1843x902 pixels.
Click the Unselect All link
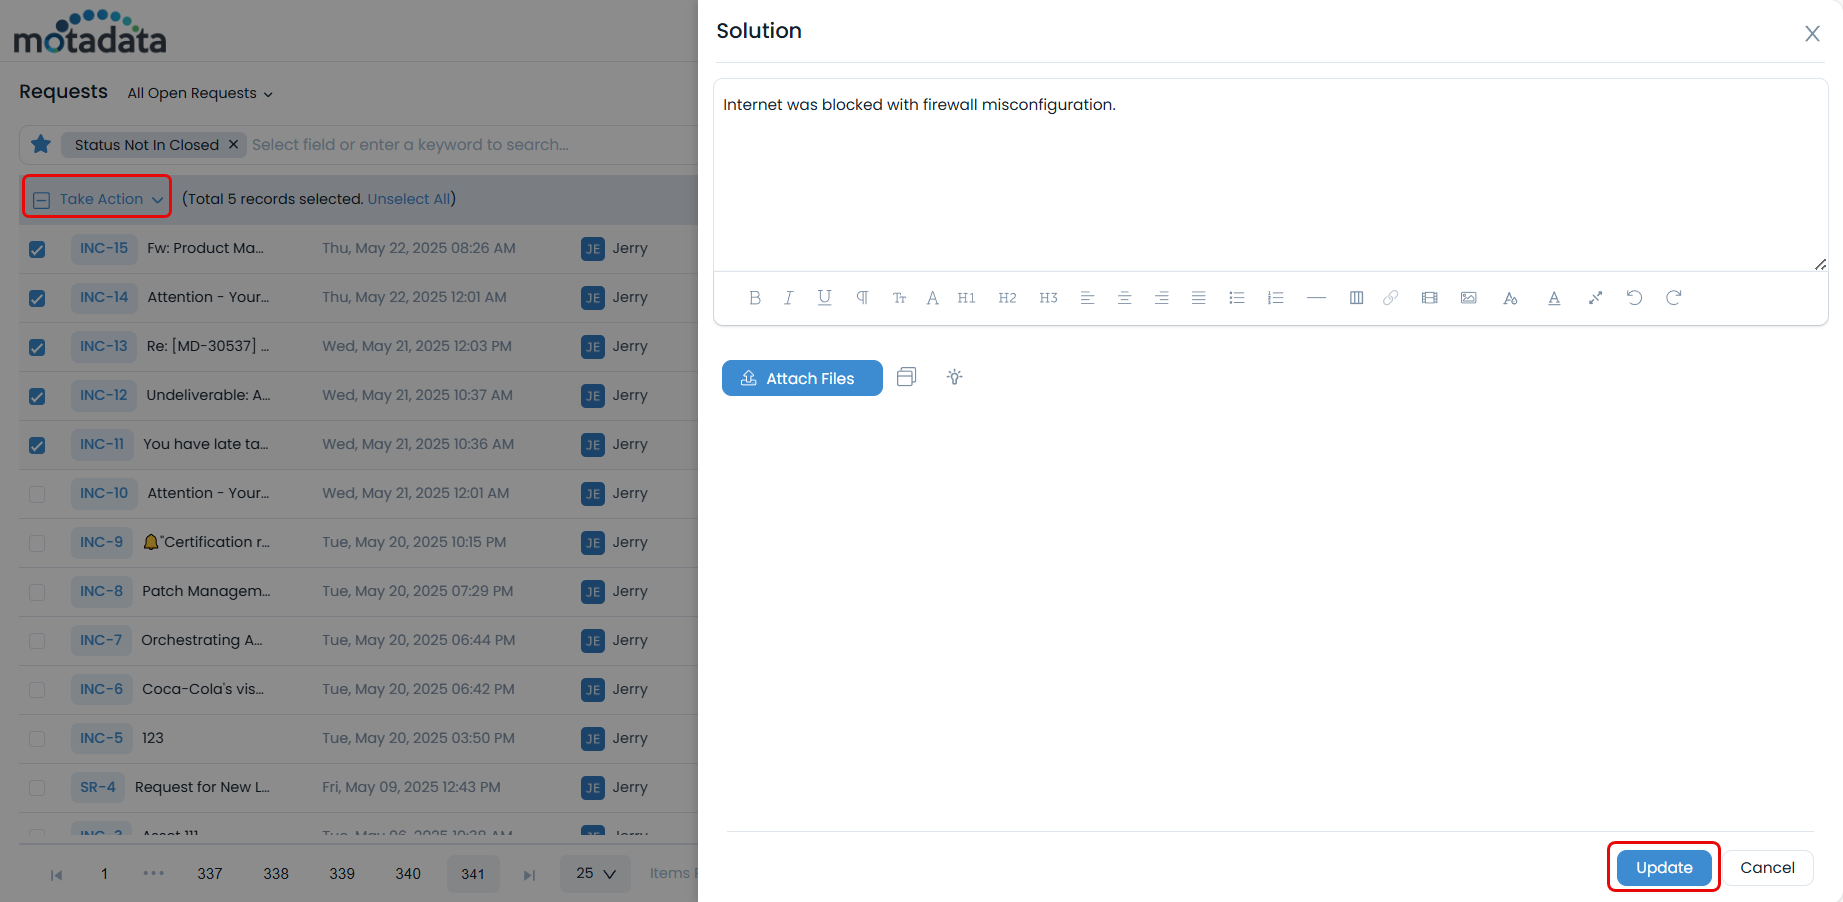[409, 198]
